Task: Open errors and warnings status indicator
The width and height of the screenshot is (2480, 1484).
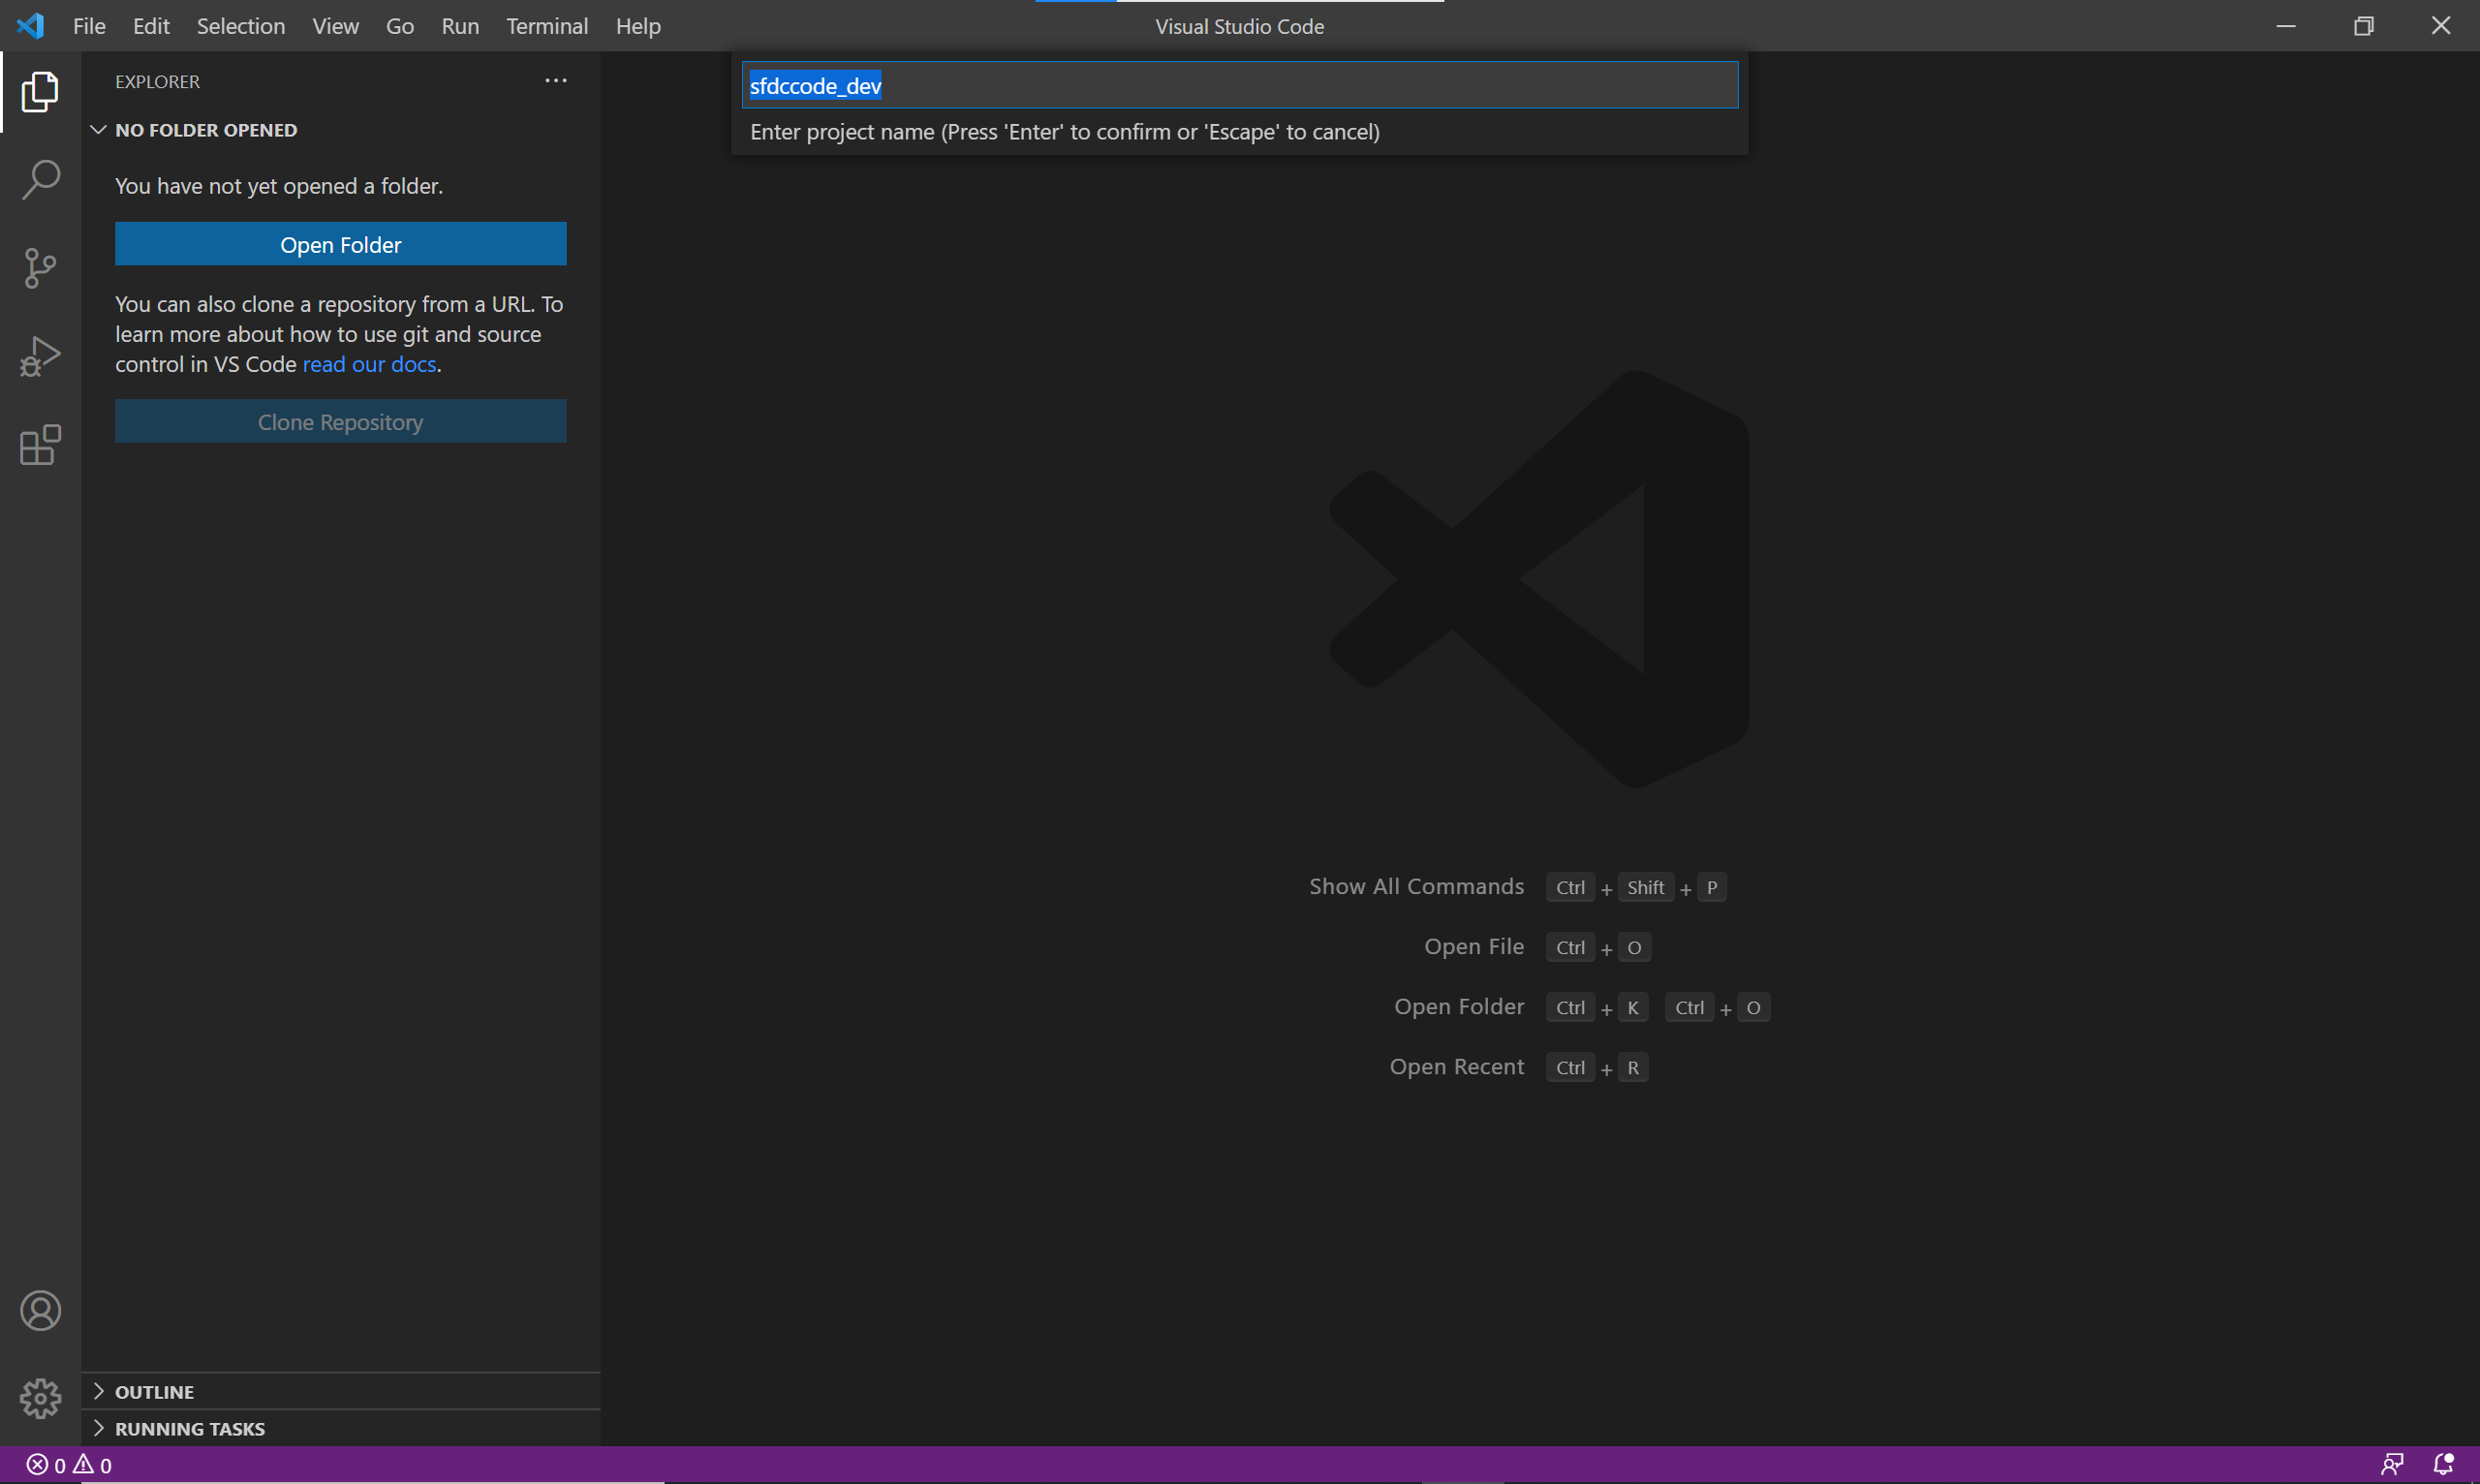Action: [x=69, y=1465]
